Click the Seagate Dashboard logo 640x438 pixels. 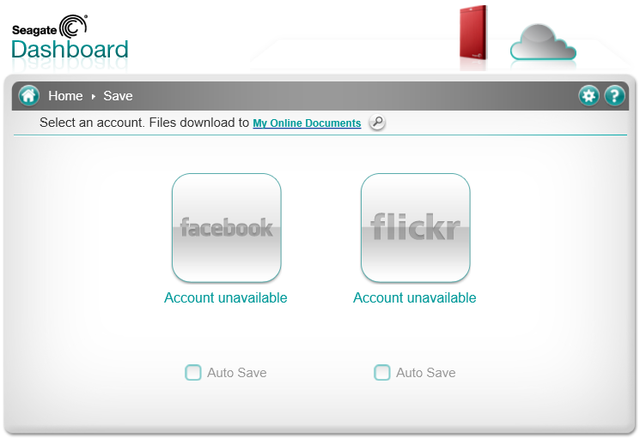pos(69,38)
